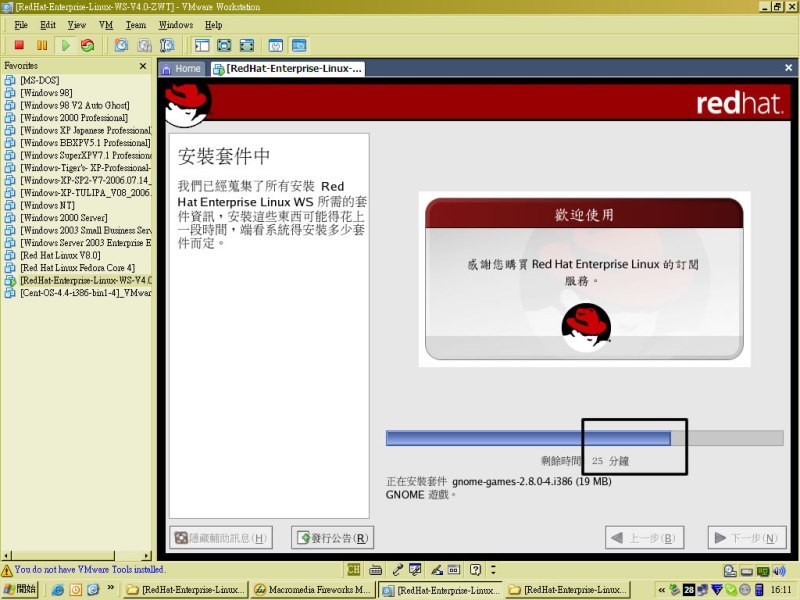Screen dimensions: 800x600
Task: Click the 隱藏輔助訊息(H) button
Action: click(x=221, y=538)
